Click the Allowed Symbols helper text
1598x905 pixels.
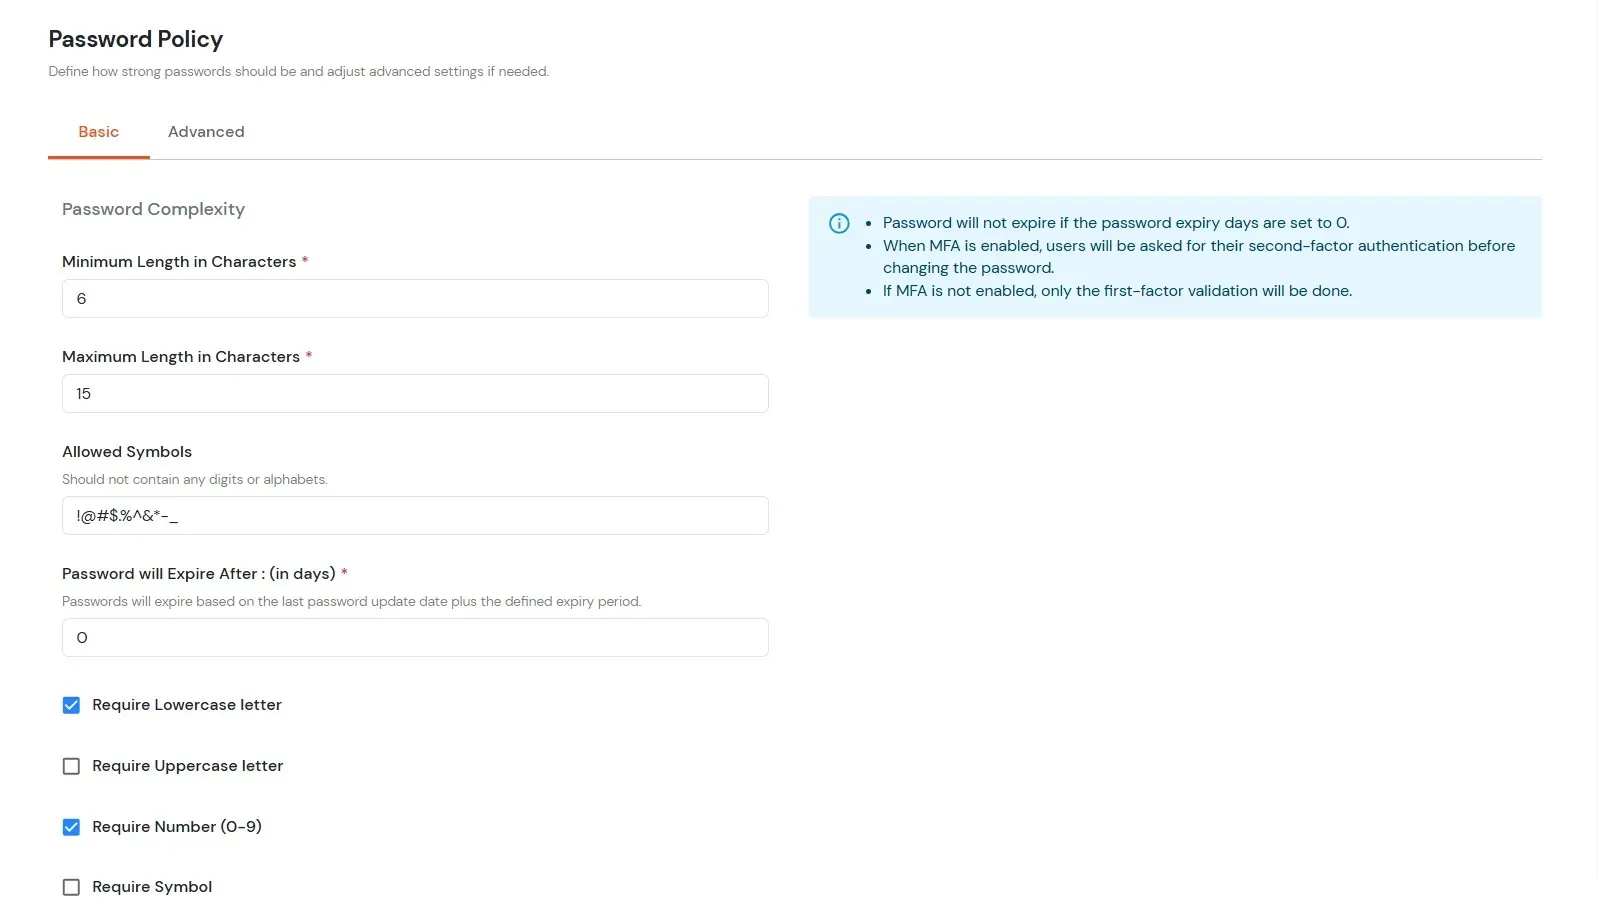[x=194, y=479]
